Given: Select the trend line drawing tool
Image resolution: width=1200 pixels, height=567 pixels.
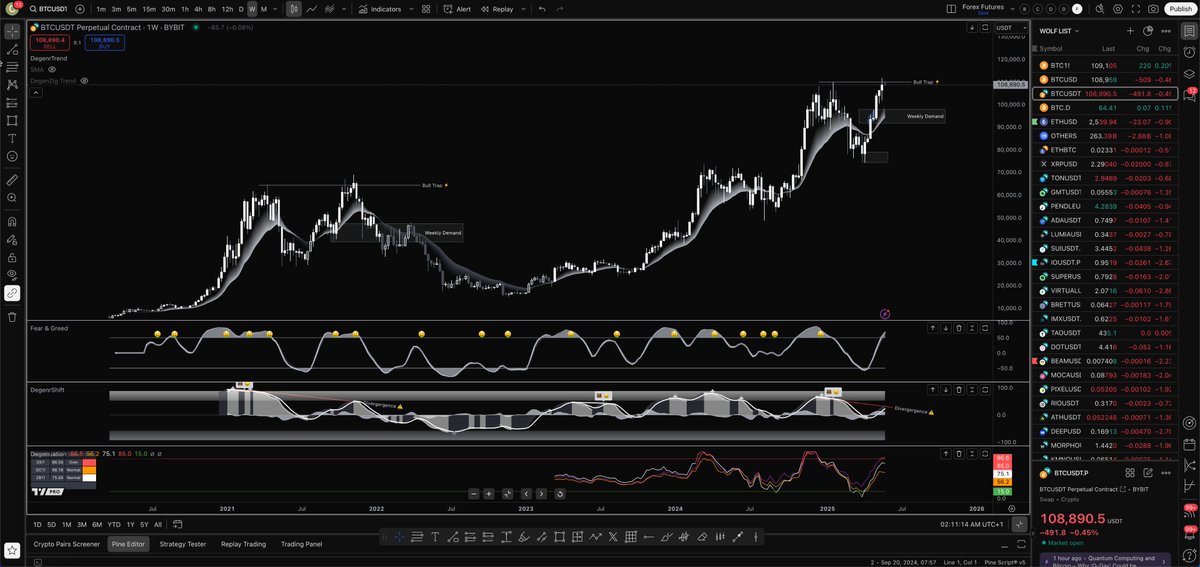Looking at the screenshot, I should (12, 49).
